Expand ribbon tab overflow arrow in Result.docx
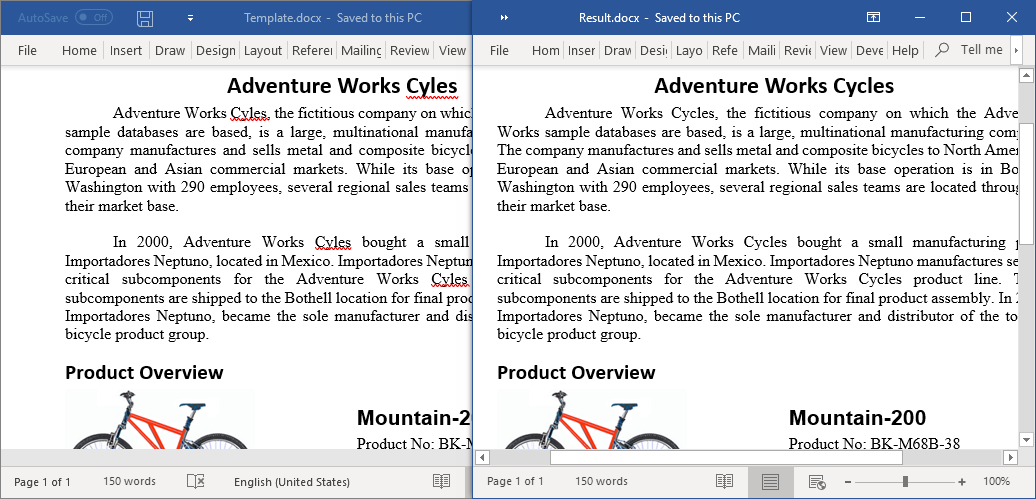 (1016, 51)
